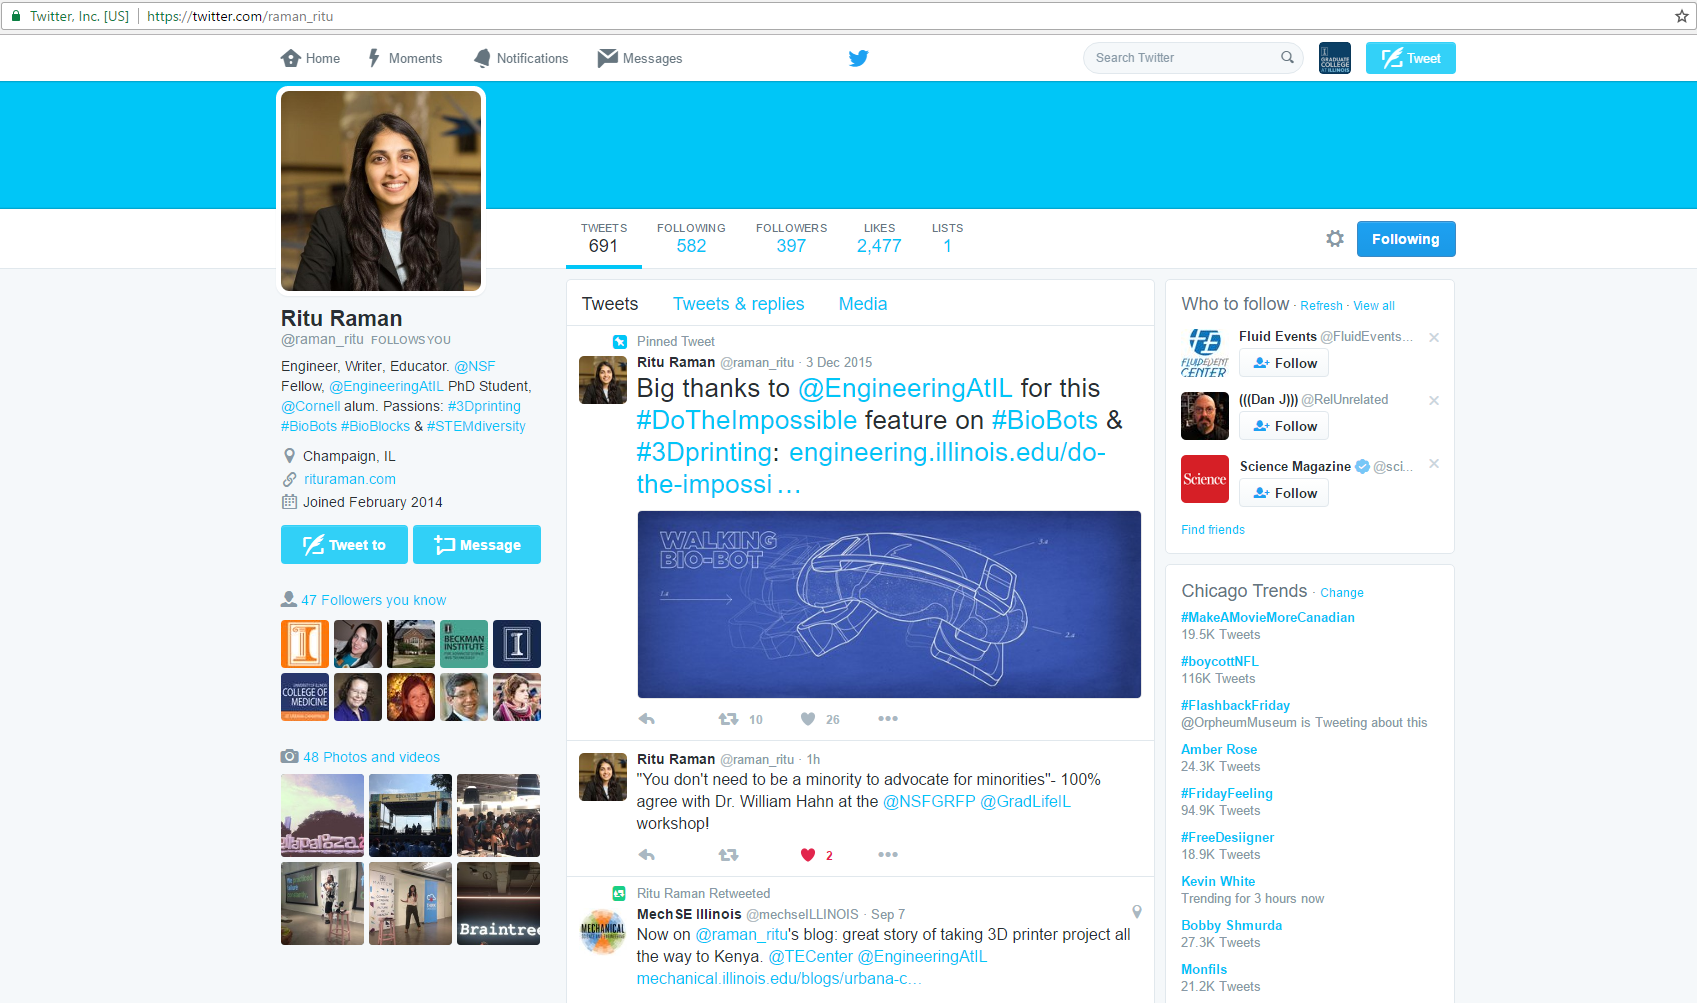Click the location pin on the MechSE tweet
This screenshot has height=1003, width=1697.
pos(1137,912)
